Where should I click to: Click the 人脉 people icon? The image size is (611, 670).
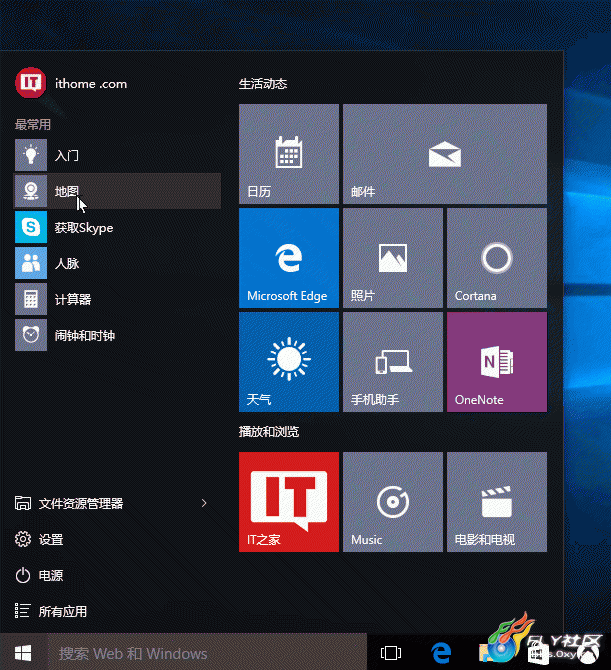31,263
